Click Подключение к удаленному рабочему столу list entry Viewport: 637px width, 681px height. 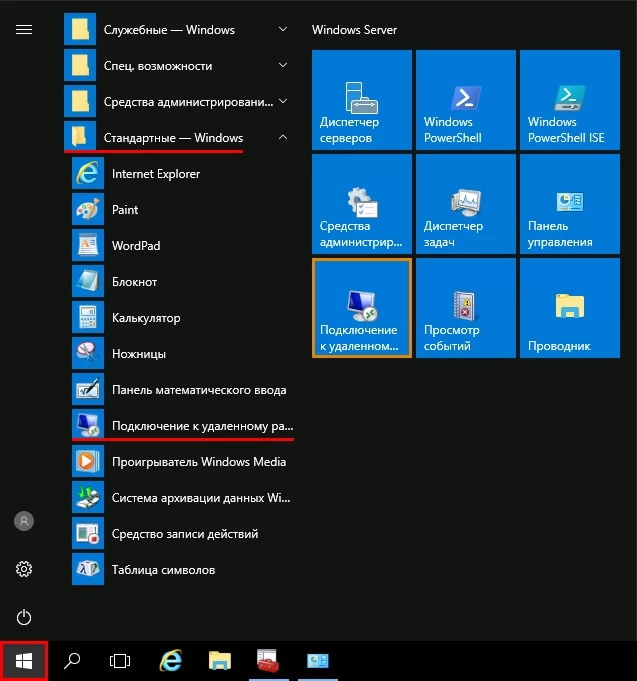pyautogui.click(x=202, y=426)
